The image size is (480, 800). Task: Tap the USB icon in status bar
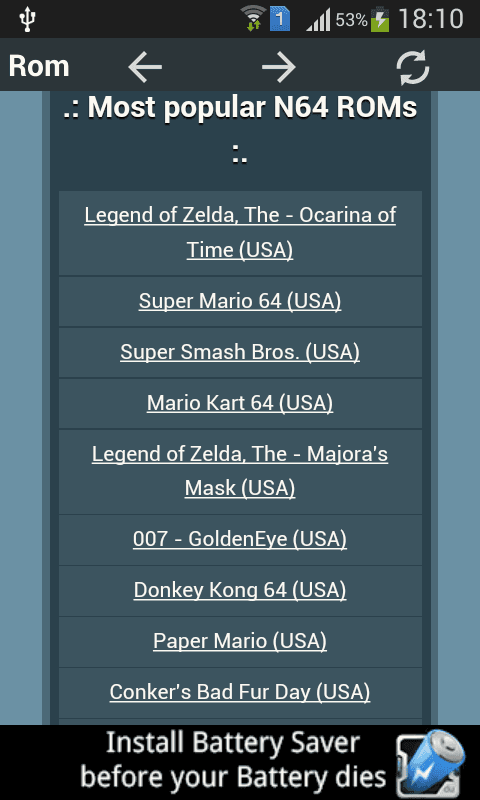click(27, 20)
